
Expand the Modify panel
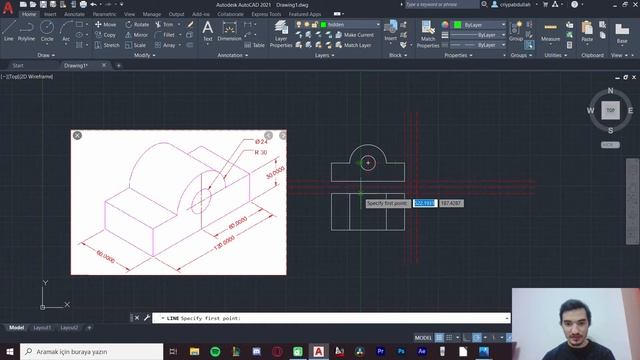[144, 55]
